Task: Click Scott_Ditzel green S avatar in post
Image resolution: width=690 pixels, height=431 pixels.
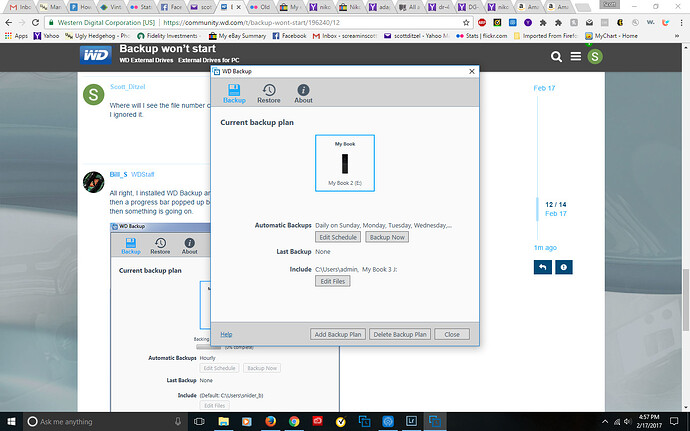Action: [94, 94]
